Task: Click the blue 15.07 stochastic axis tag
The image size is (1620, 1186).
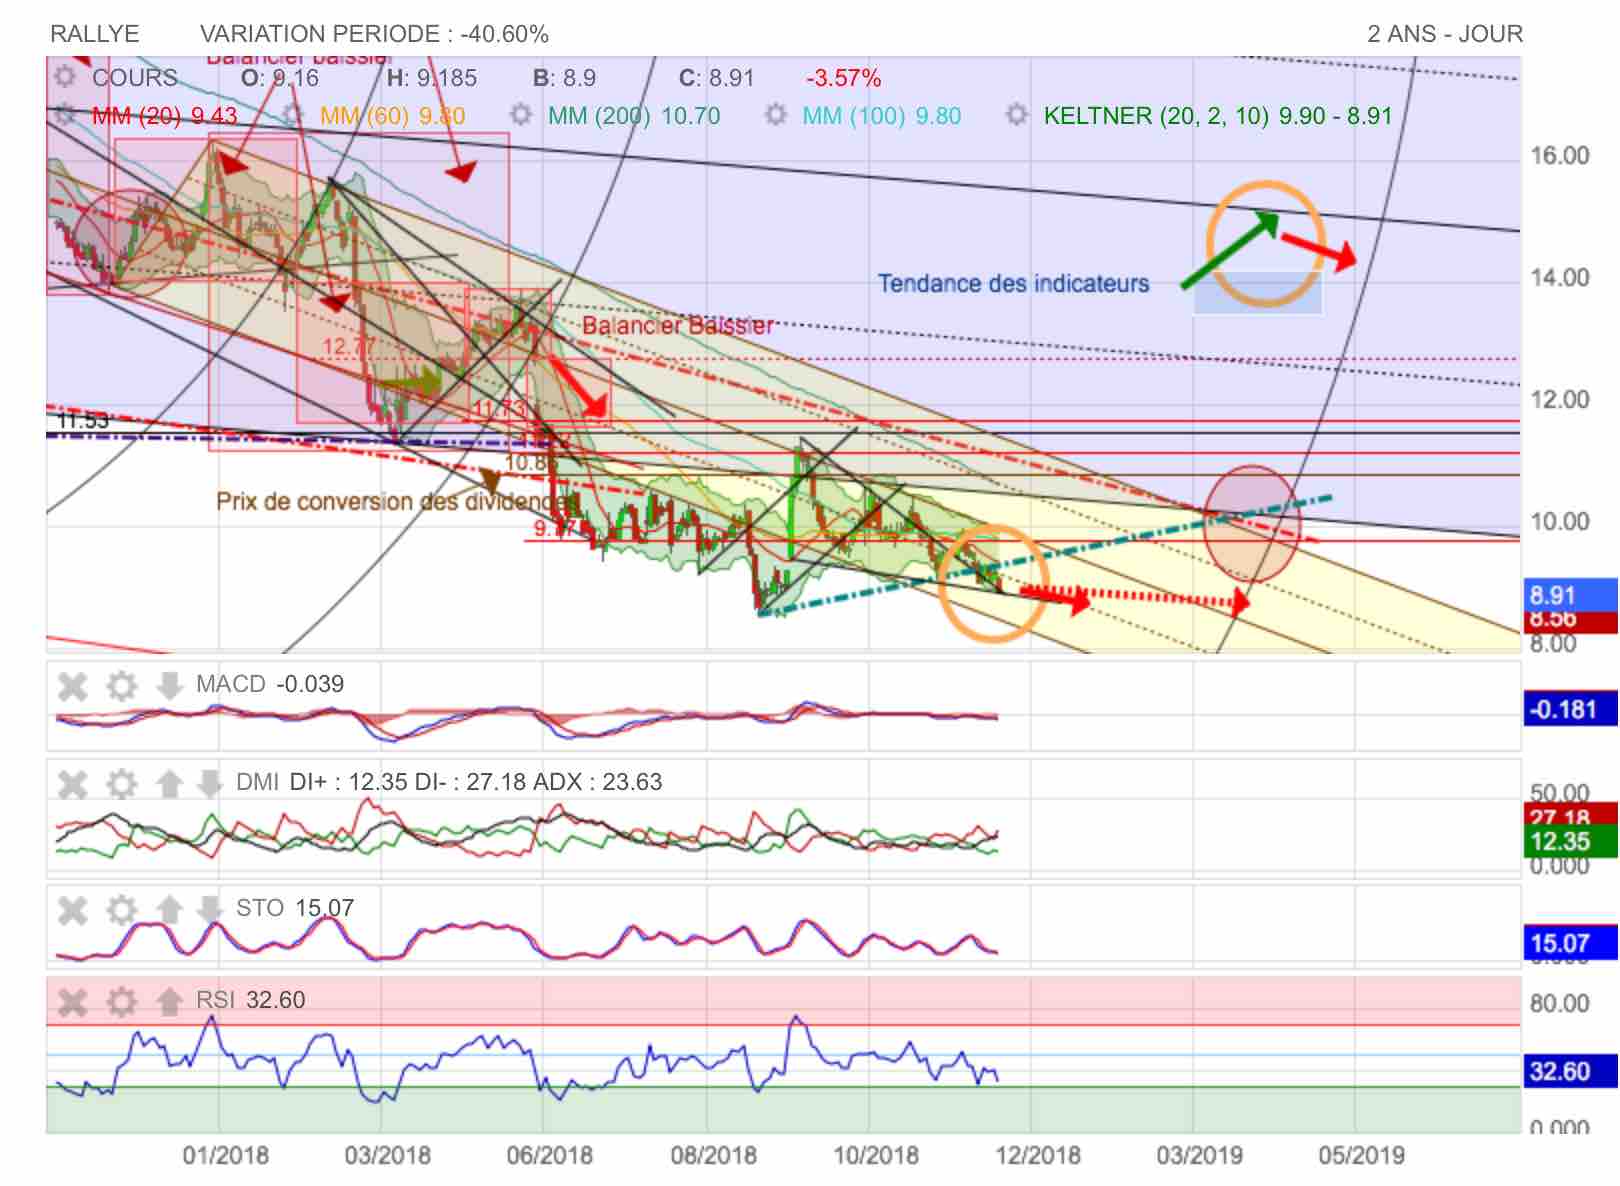Action: pos(1570,943)
